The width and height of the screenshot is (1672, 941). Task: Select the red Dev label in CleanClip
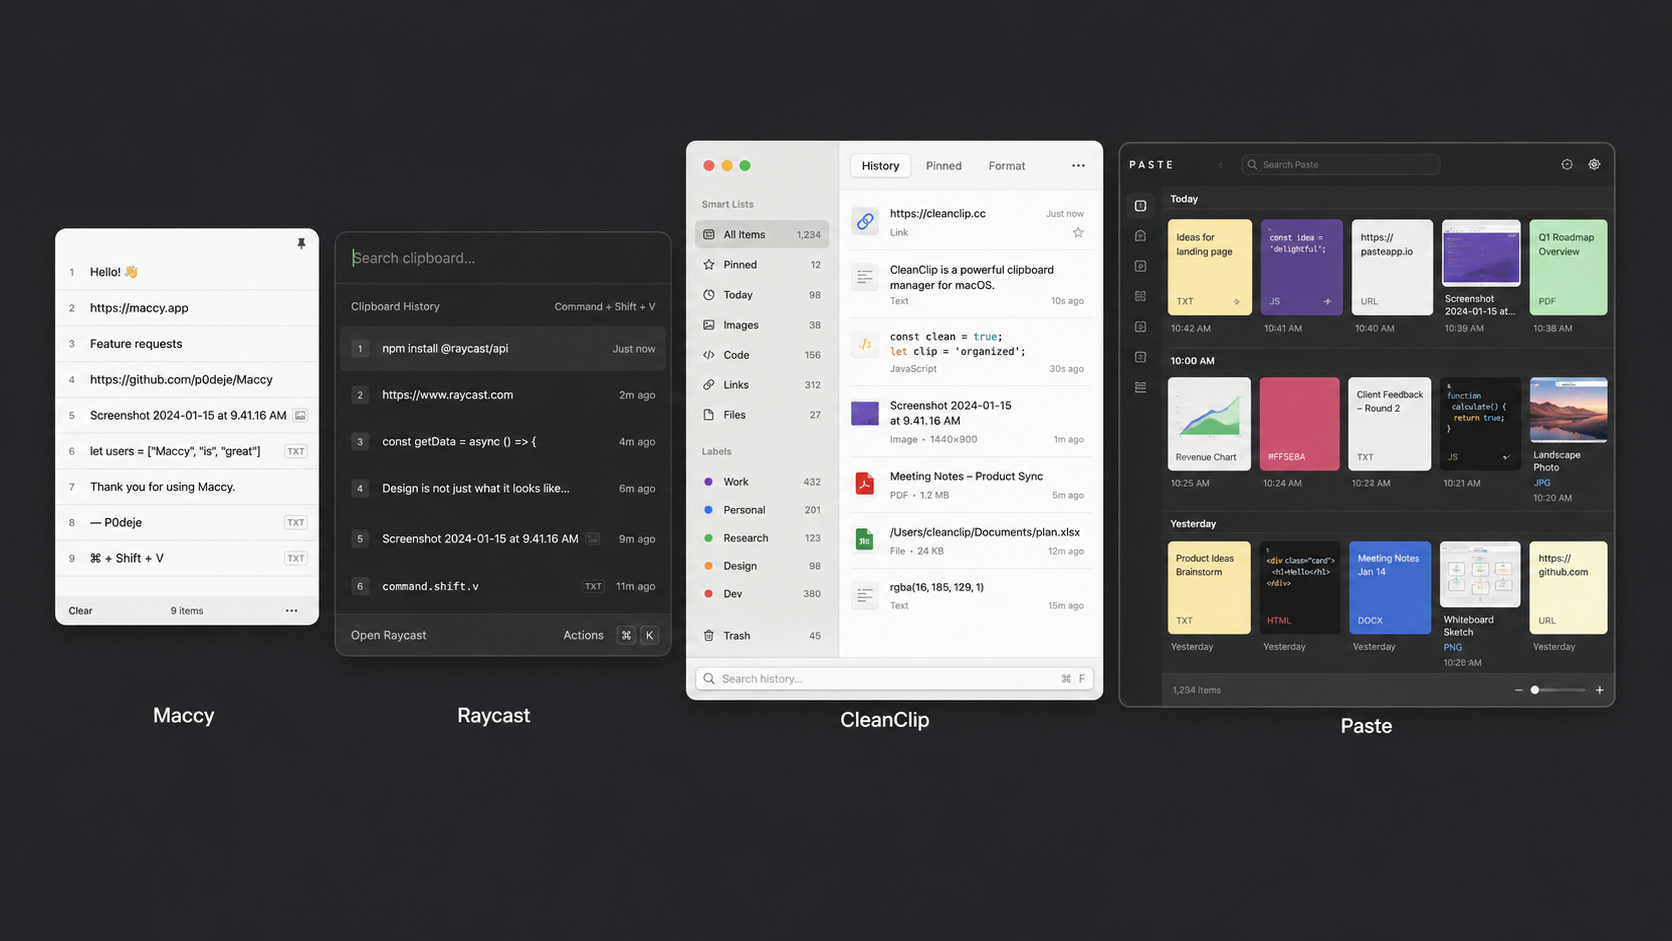pos(762,594)
